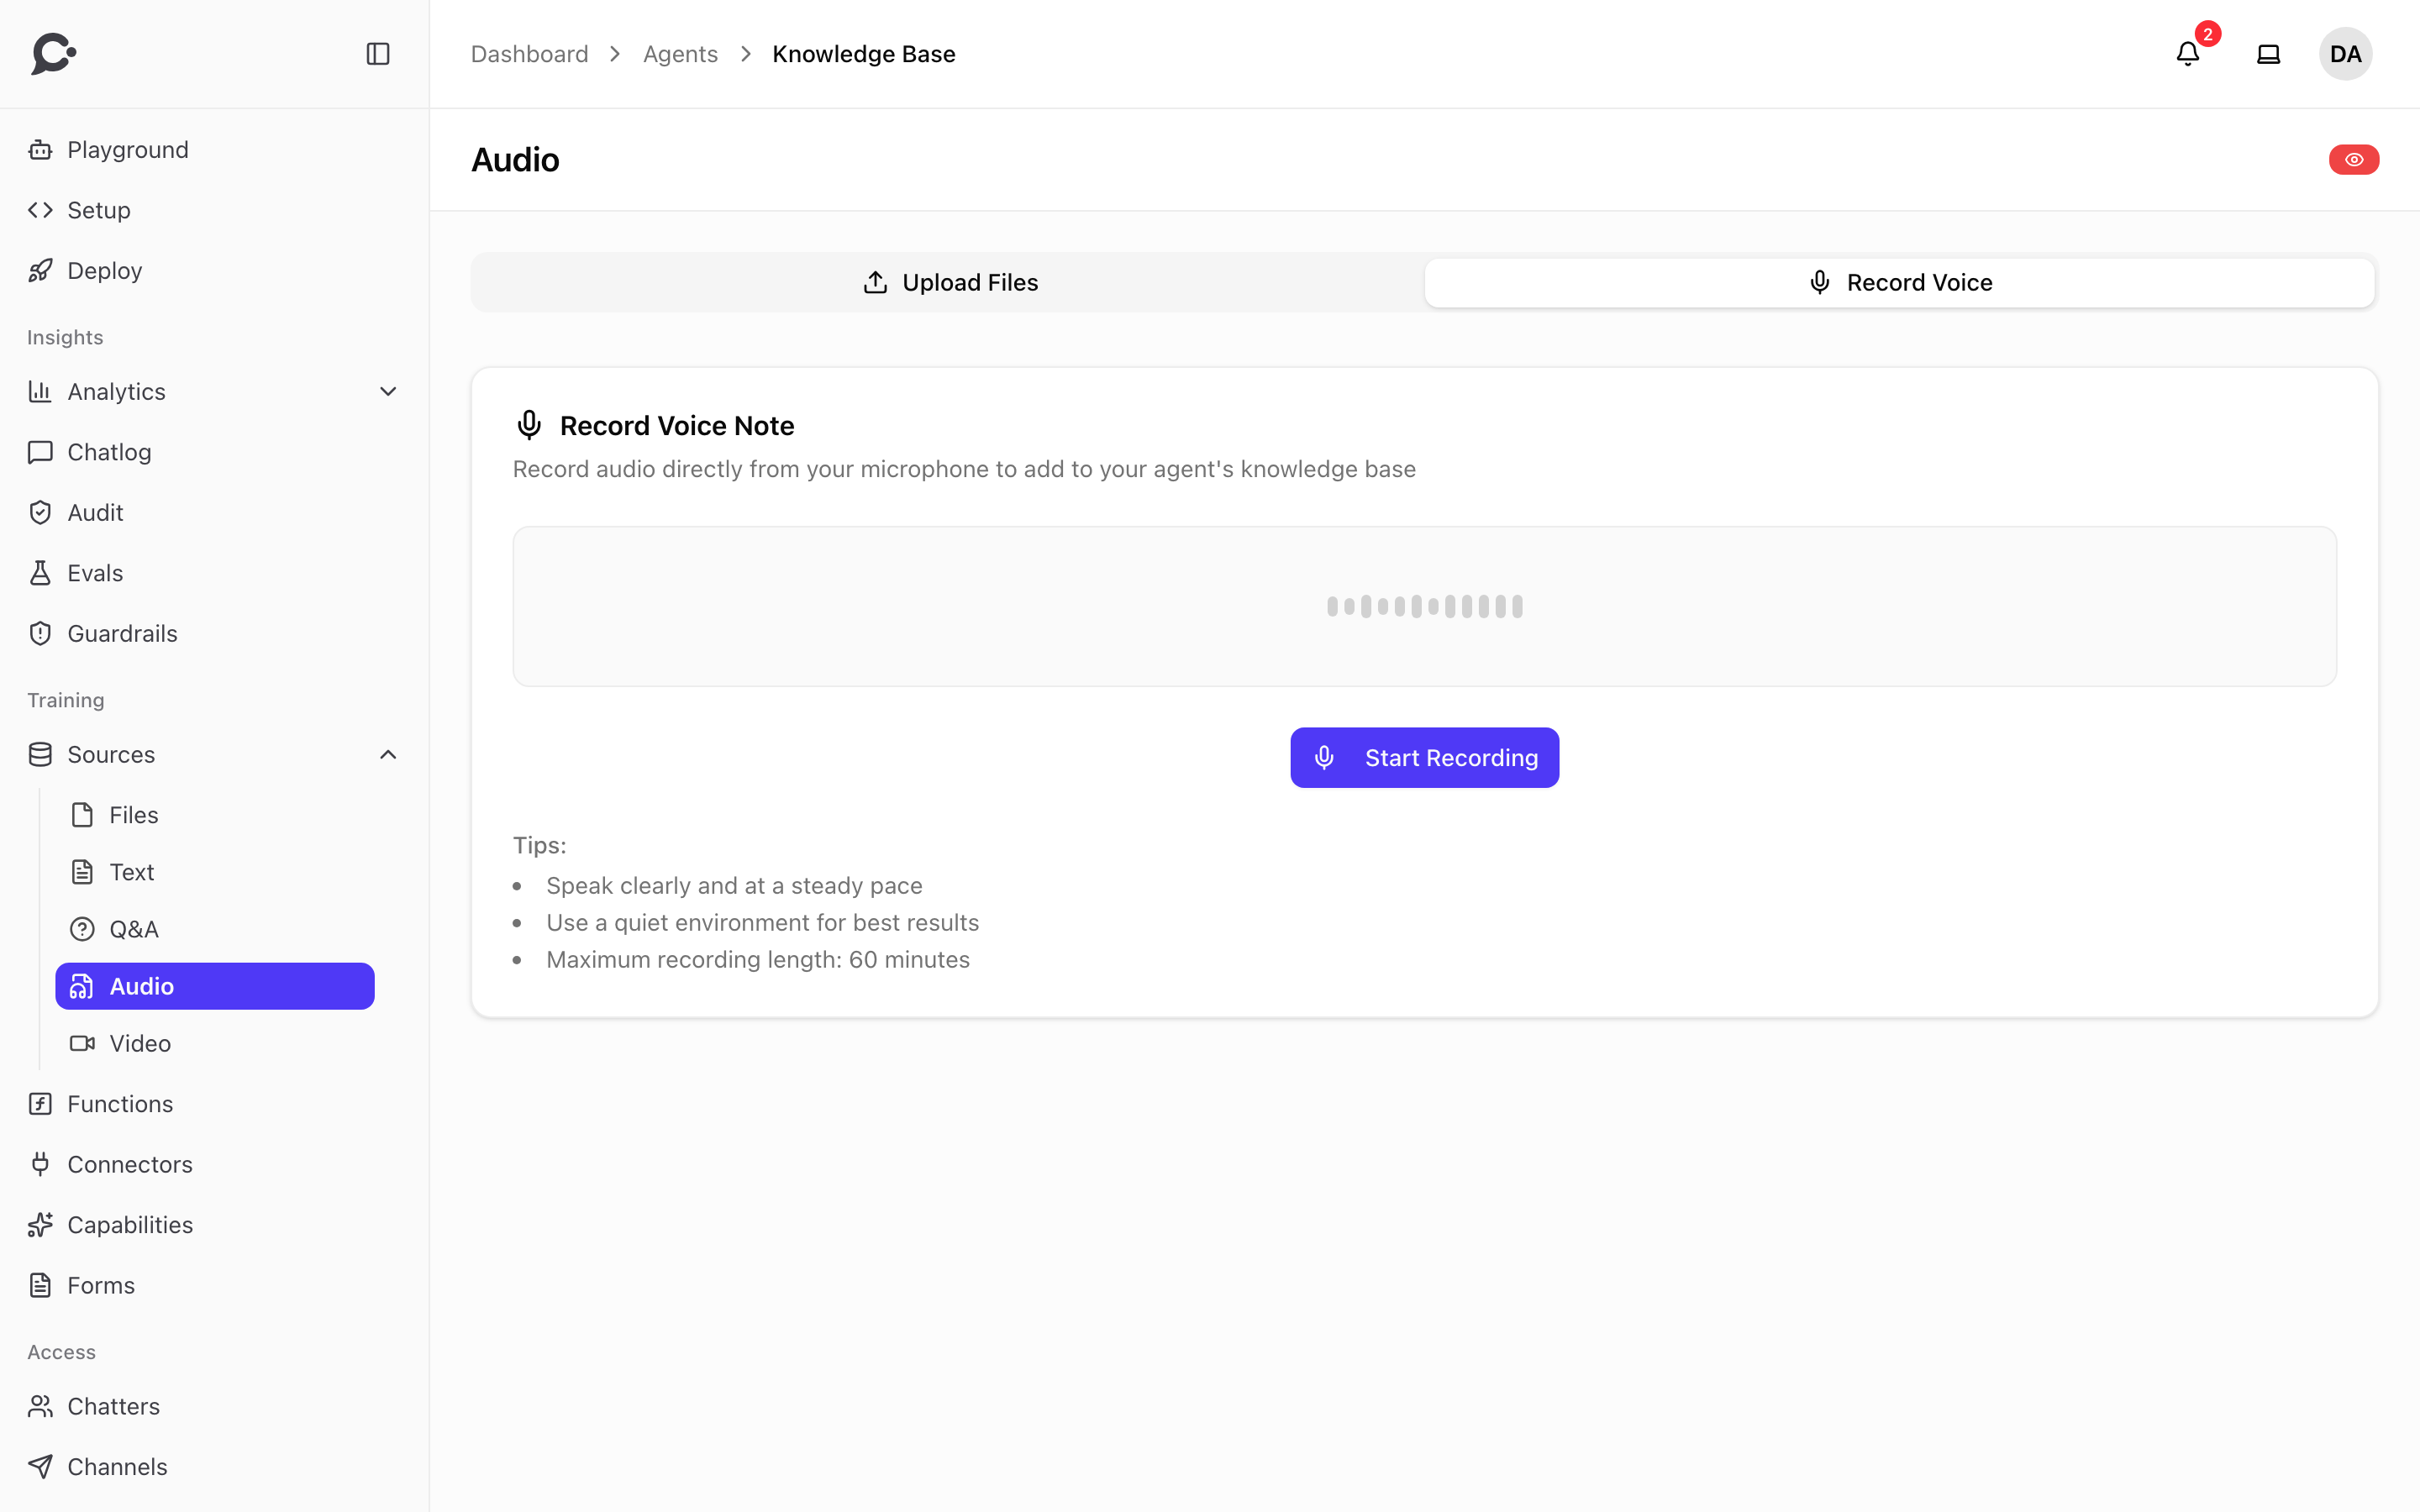Open Forms in the sidebar
The height and width of the screenshot is (1512, 2420).
[214, 1286]
